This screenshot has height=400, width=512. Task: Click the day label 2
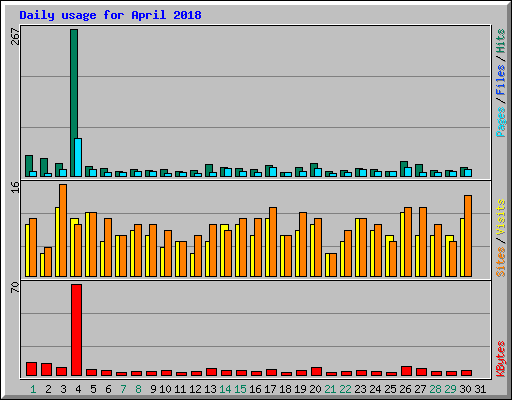[48, 389]
